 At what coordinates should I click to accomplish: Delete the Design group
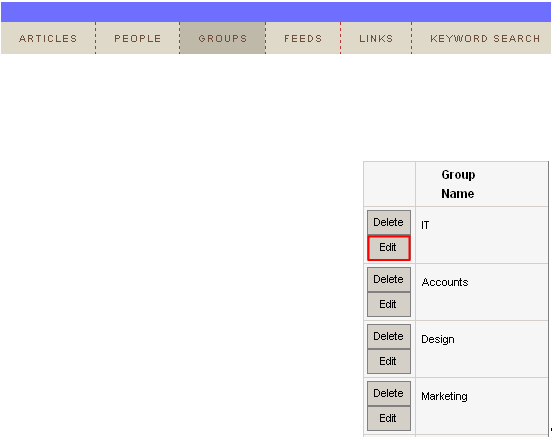[x=389, y=337]
